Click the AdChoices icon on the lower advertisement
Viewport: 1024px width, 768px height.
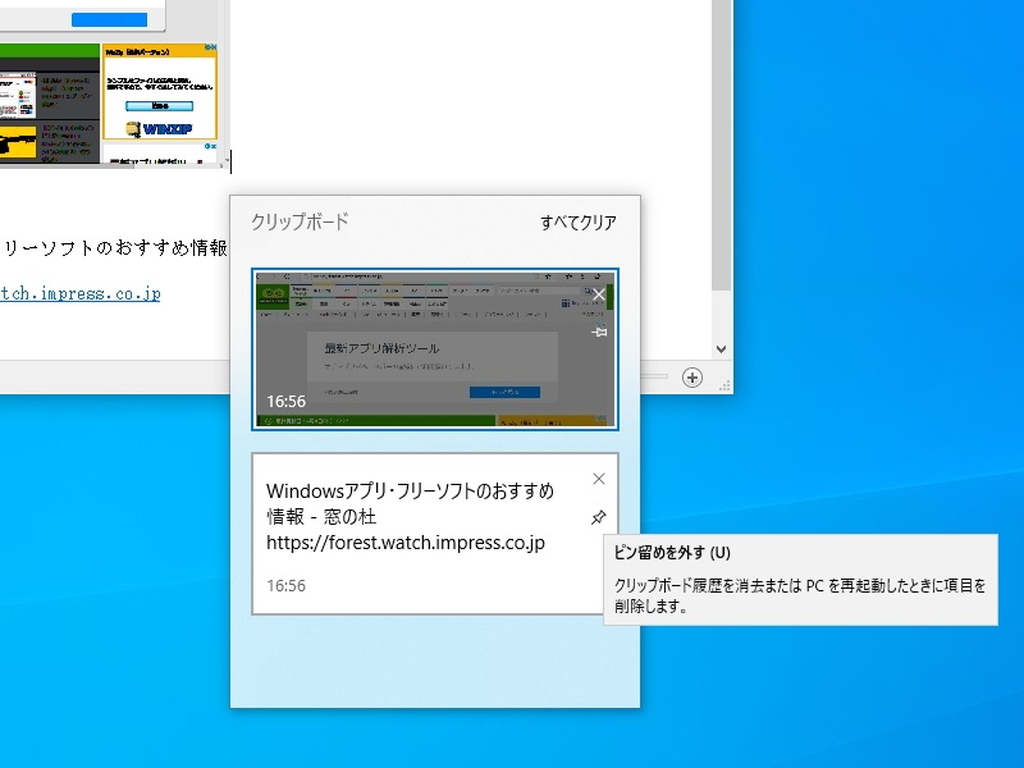[x=207, y=147]
